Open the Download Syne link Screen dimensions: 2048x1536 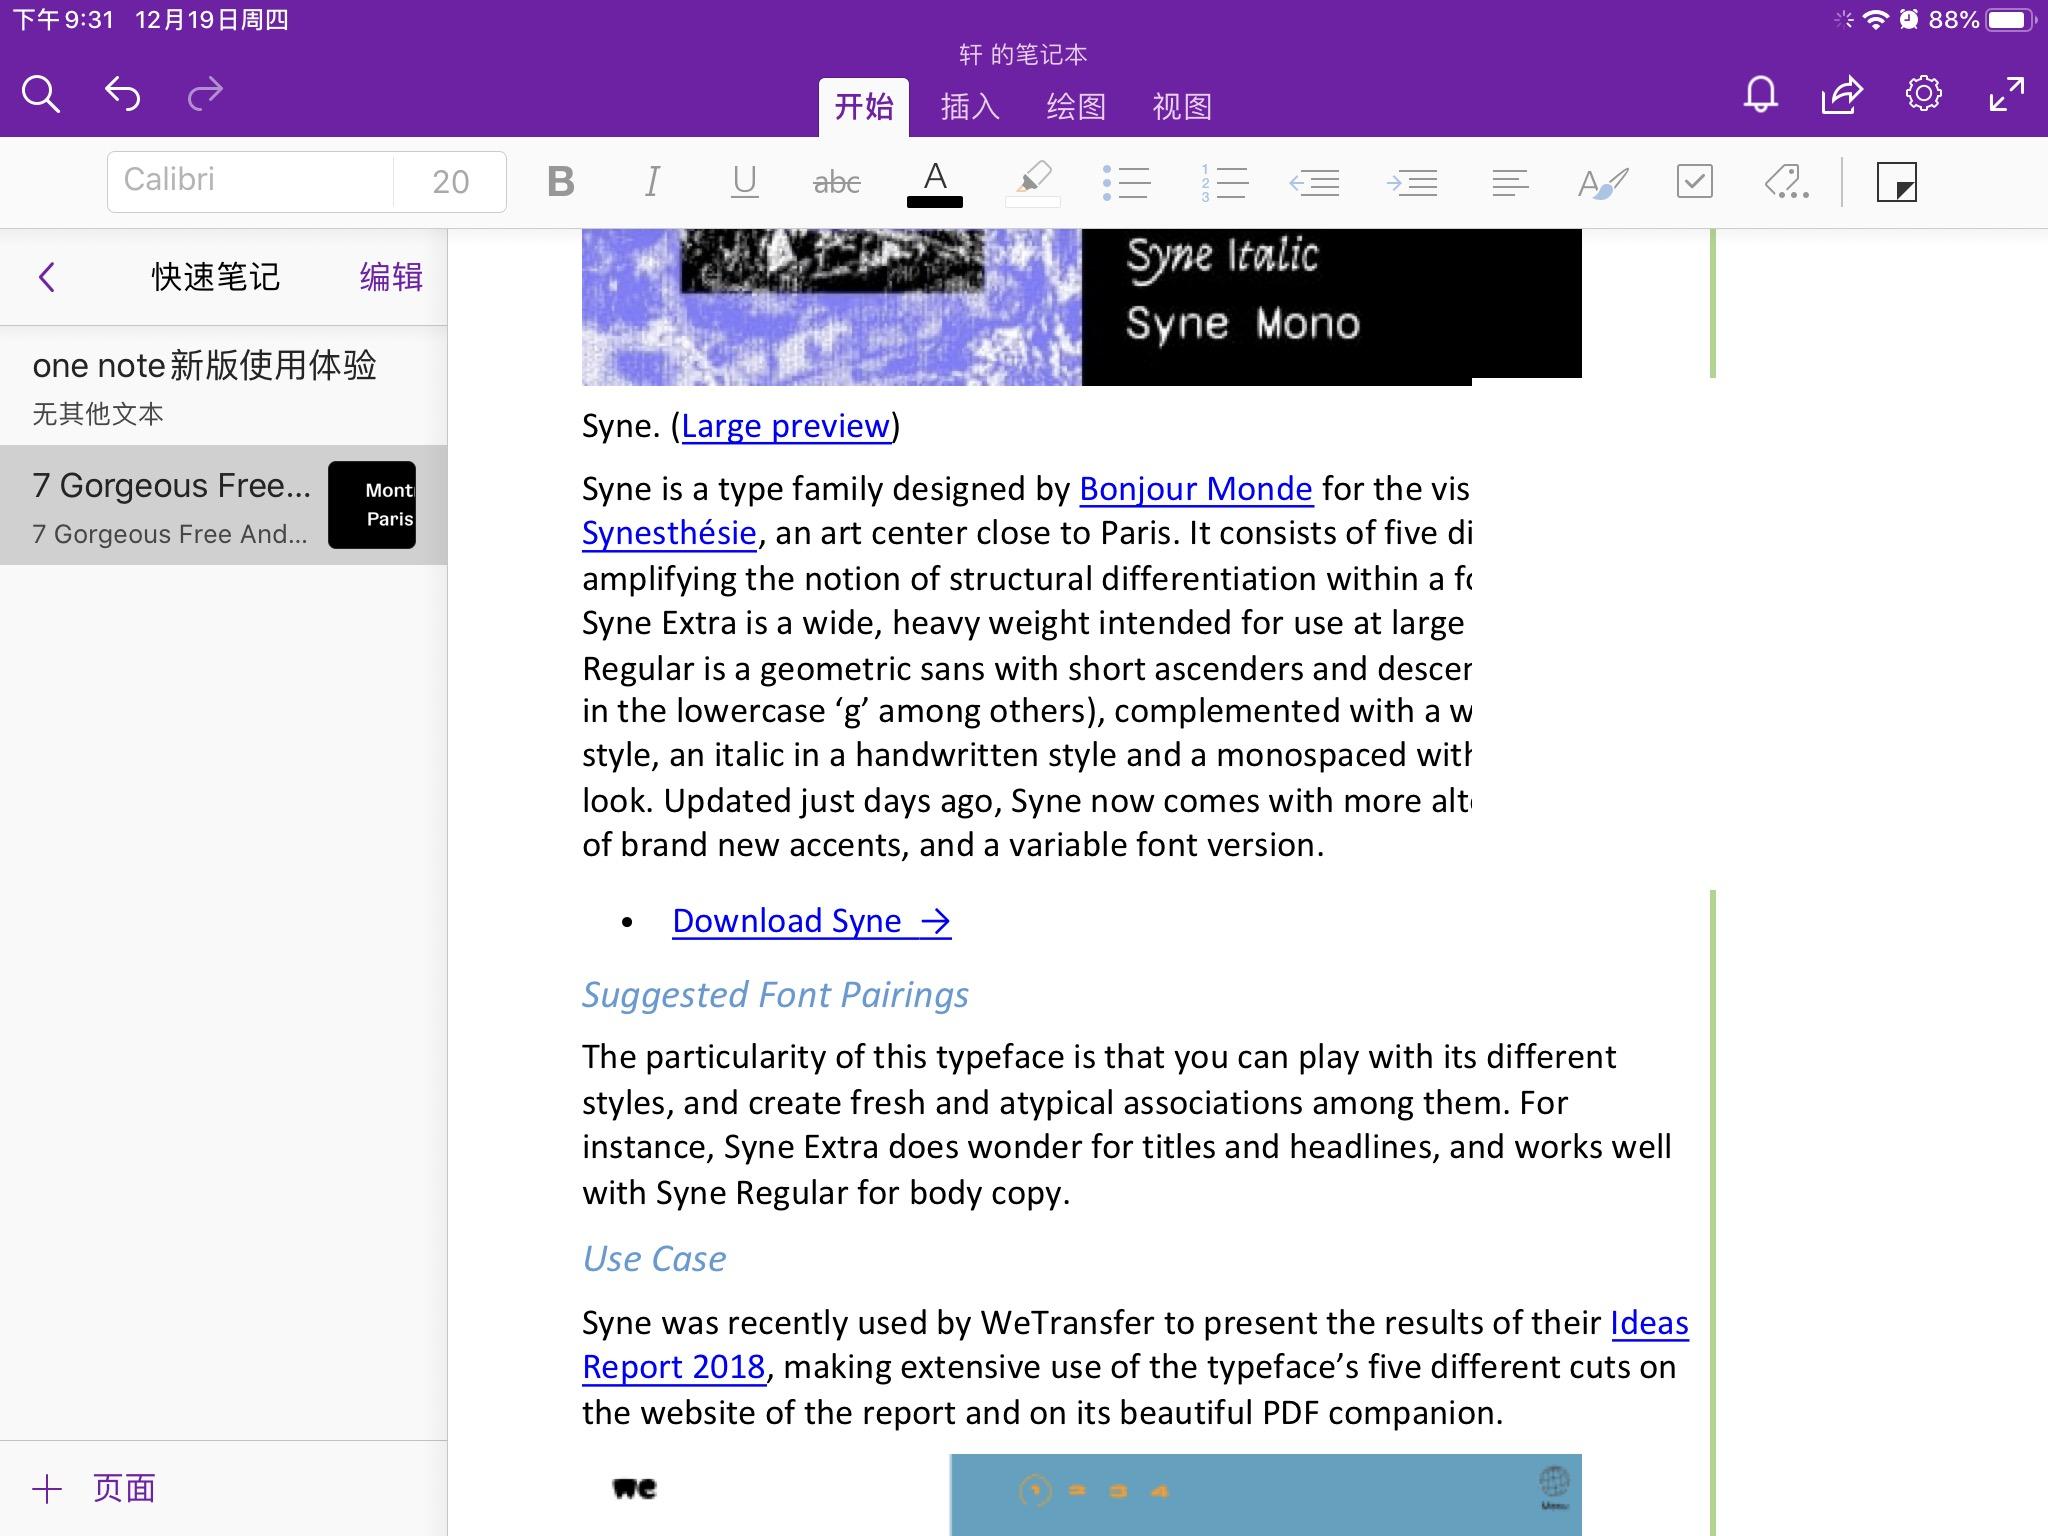811,921
